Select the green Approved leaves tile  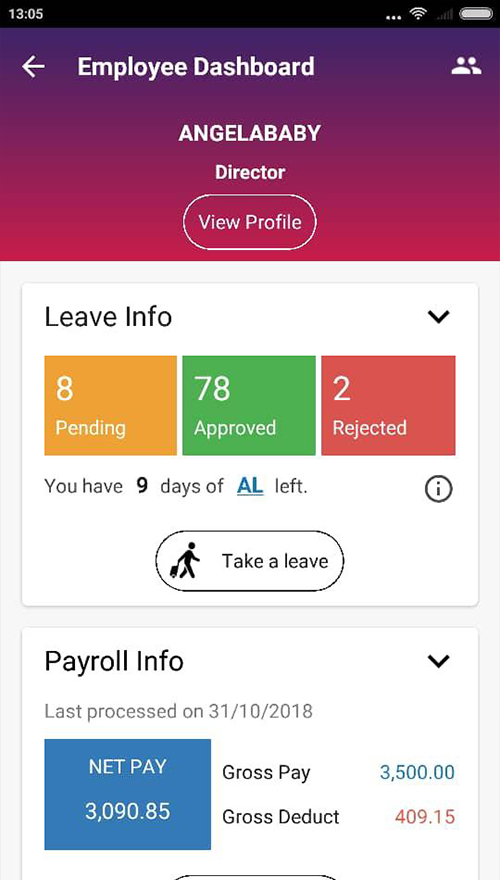click(249, 405)
